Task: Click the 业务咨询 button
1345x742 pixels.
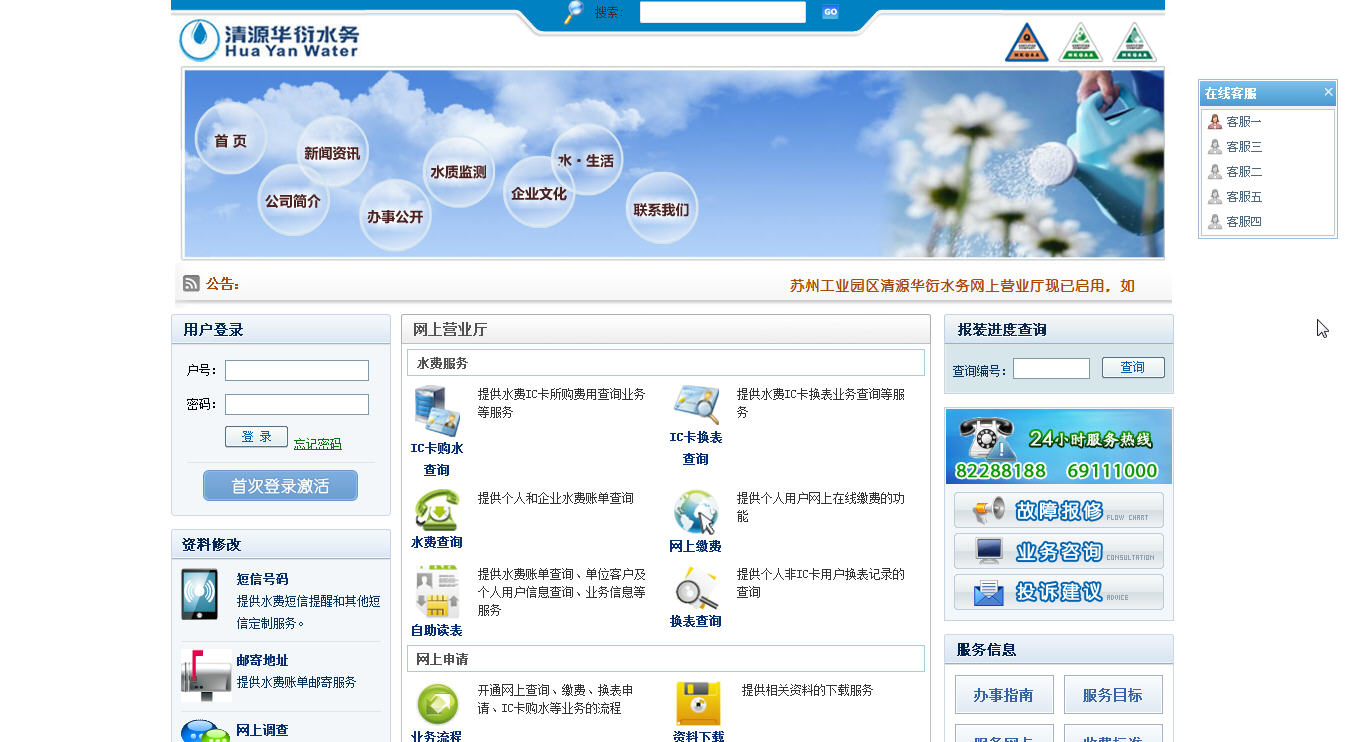Action: coord(1059,551)
